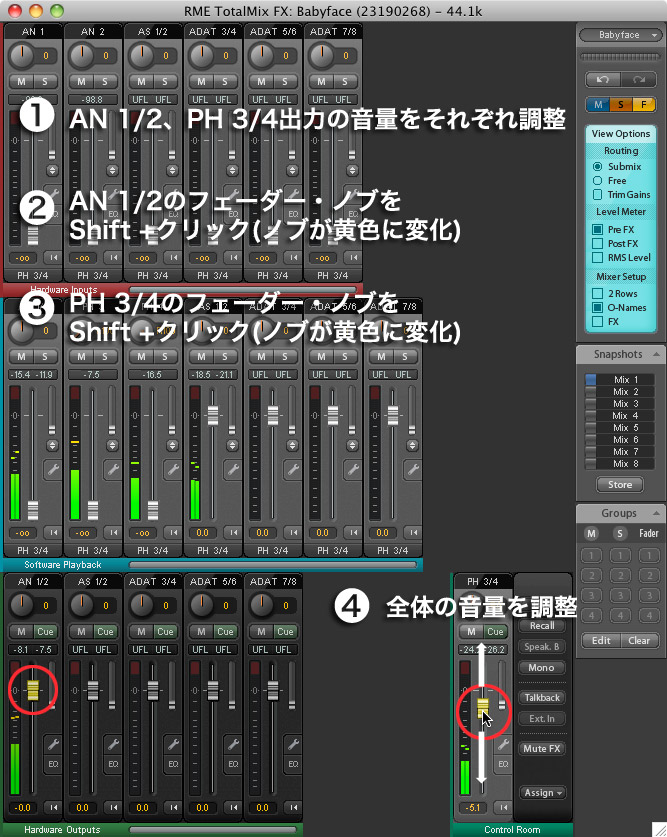This screenshot has width=667, height=837.
Task: Enable the Trim Gains checkbox
Action: [x=598, y=195]
